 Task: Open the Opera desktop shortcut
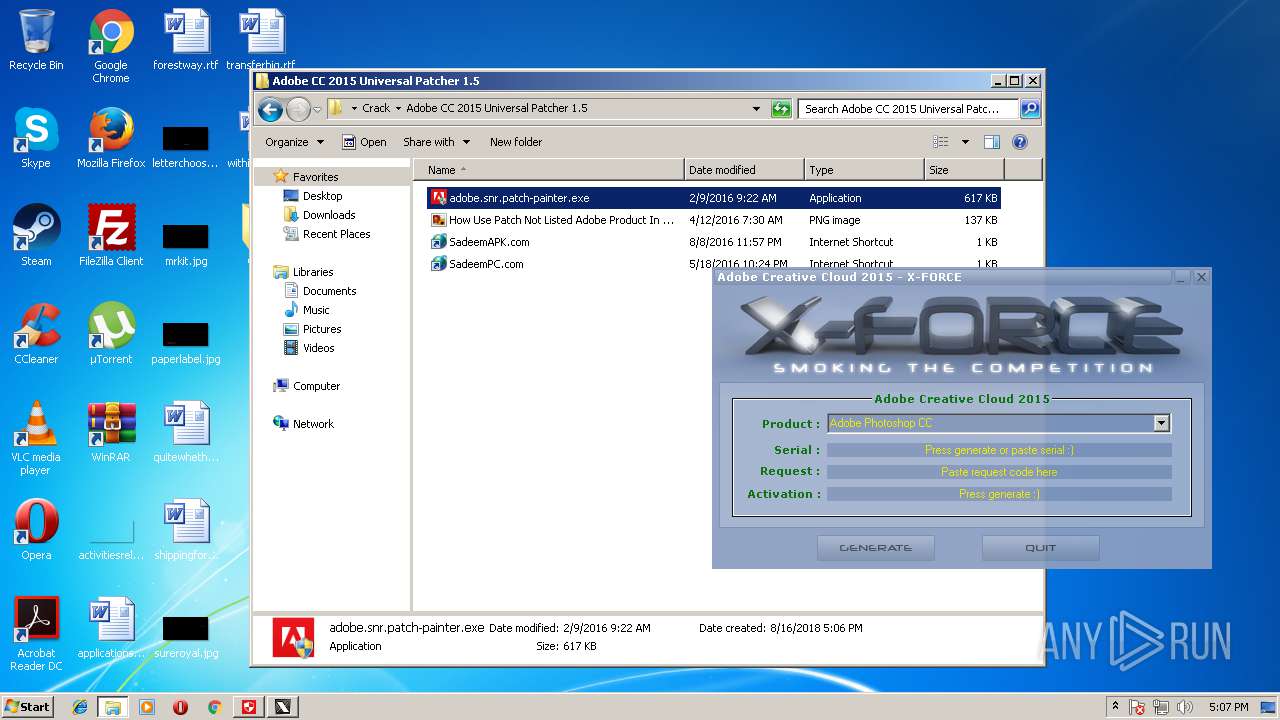(36, 530)
